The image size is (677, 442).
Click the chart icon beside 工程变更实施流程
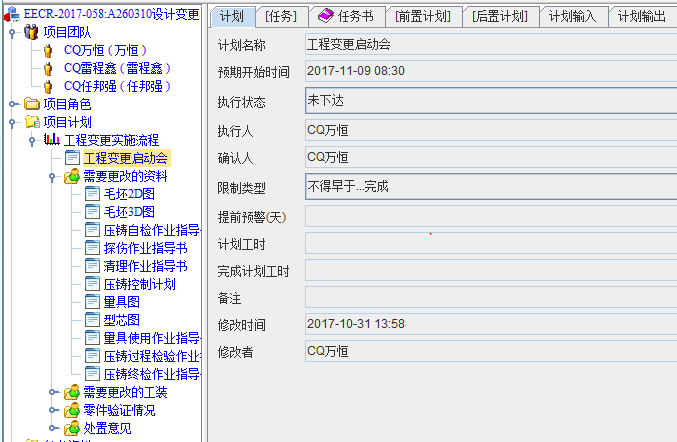coord(52,139)
